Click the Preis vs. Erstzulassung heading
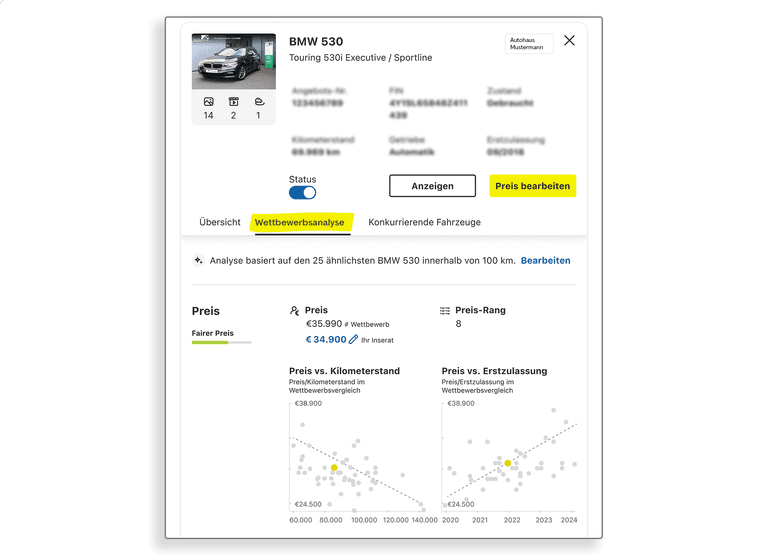 pyautogui.click(x=494, y=371)
